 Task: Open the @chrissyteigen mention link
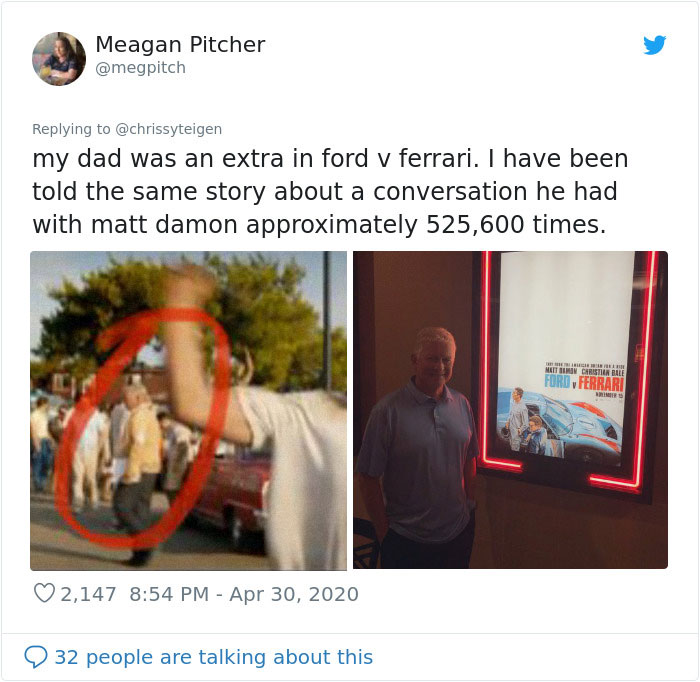pos(168,129)
